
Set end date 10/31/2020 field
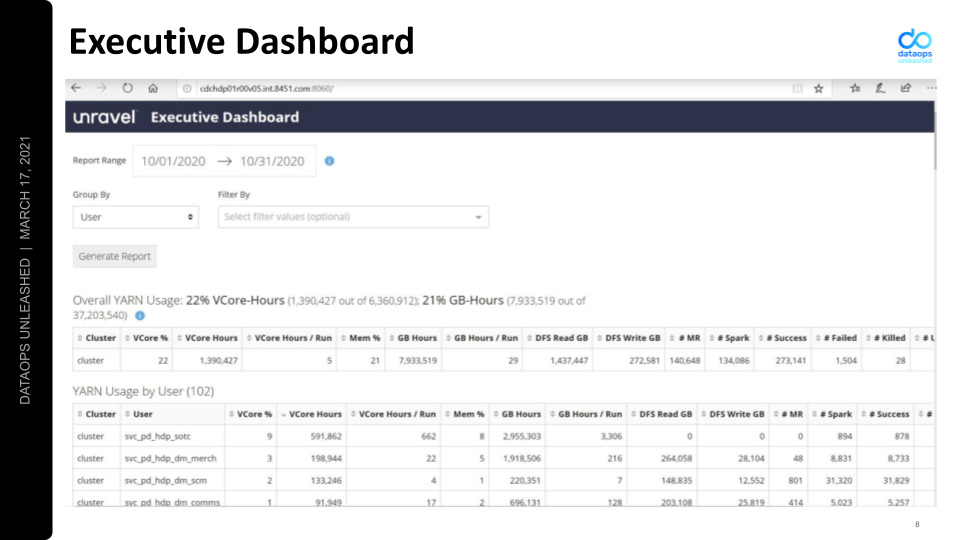272,161
